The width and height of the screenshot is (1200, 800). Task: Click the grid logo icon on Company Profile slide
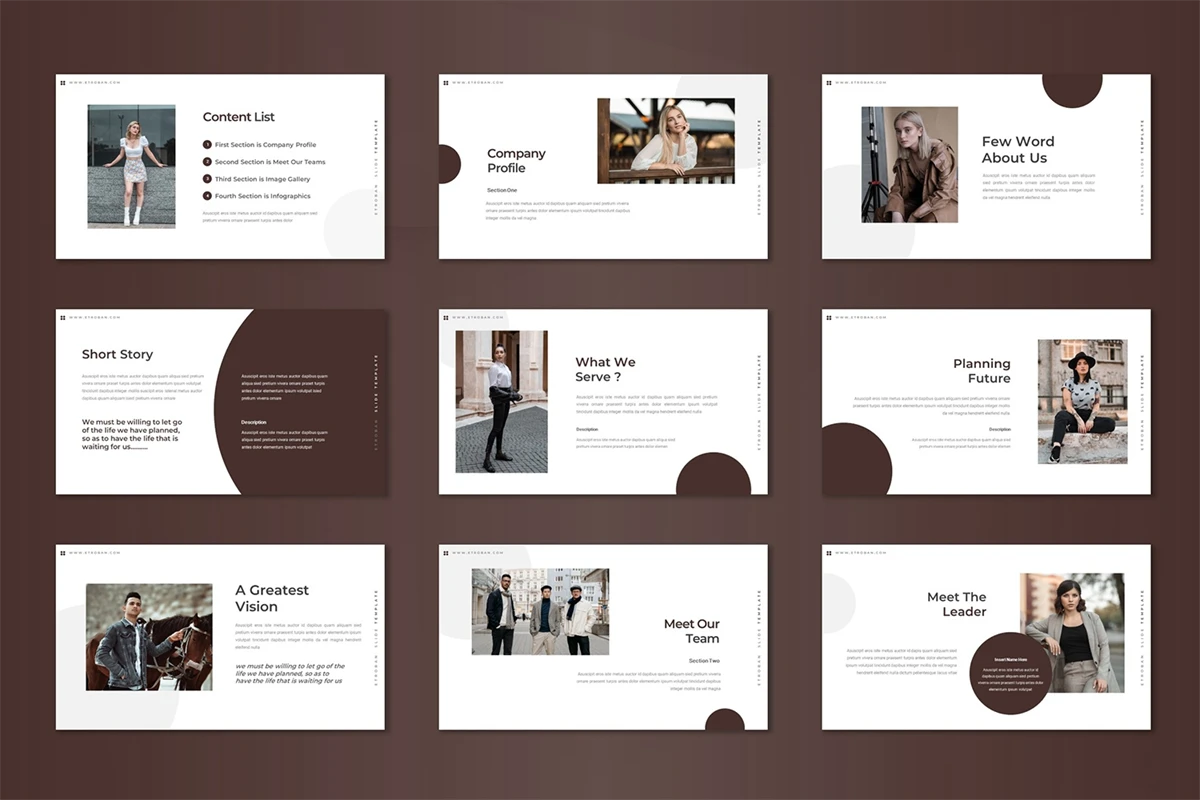[446, 82]
